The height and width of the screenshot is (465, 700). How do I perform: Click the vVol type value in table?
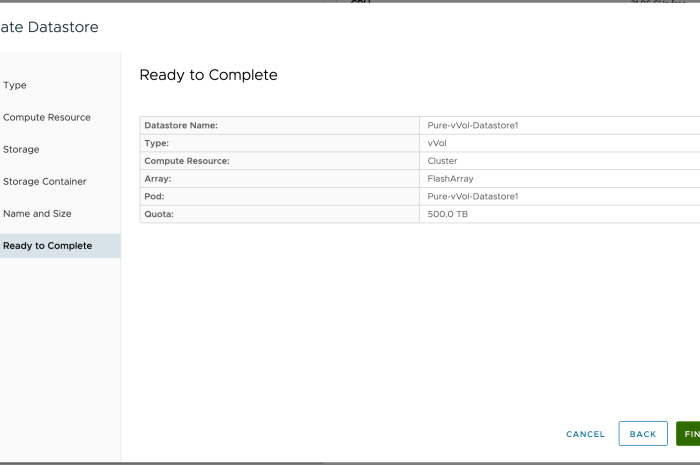click(437, 143)
